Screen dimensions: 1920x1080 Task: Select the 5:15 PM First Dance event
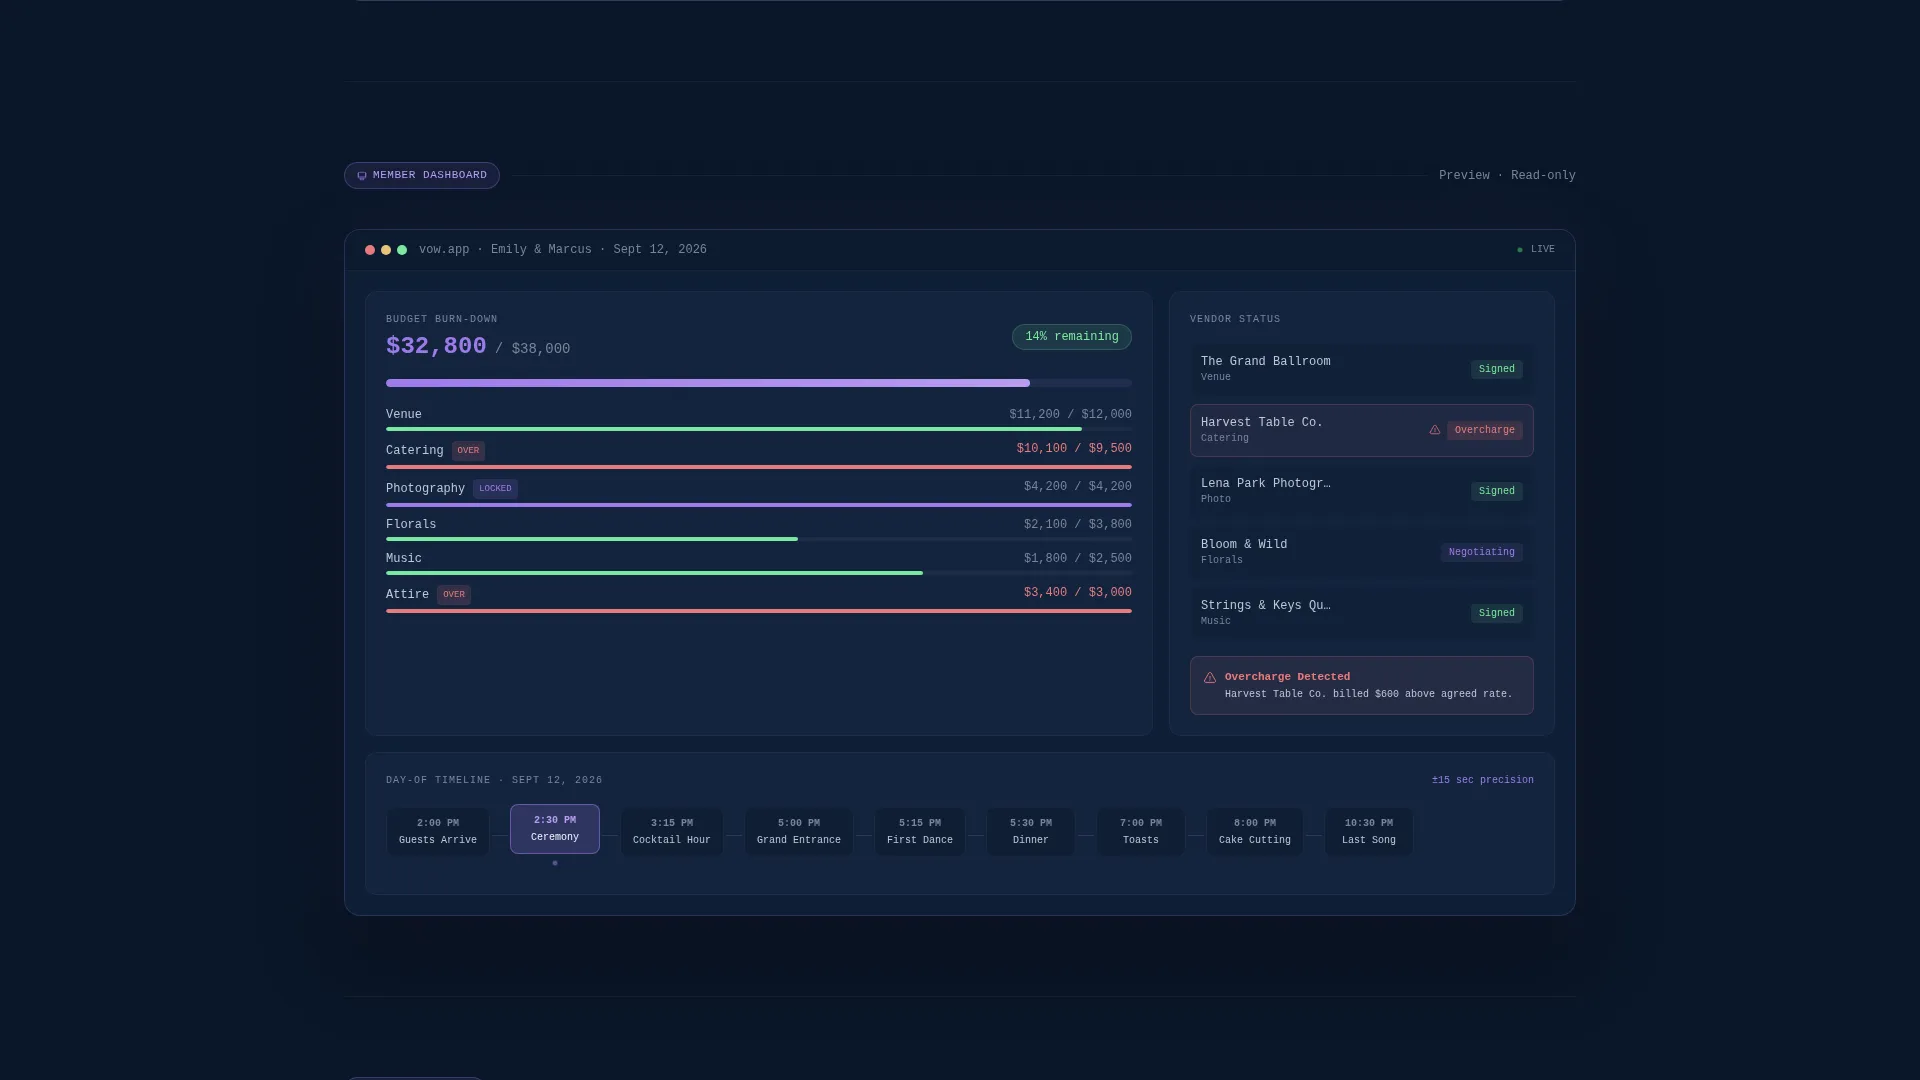[920, 832]
